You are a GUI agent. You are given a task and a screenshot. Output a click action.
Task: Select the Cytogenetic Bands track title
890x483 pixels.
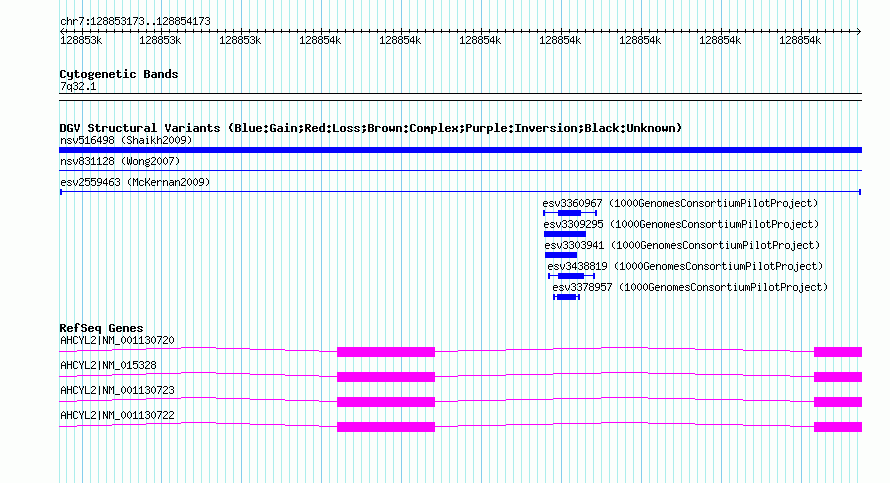[119, 74]
